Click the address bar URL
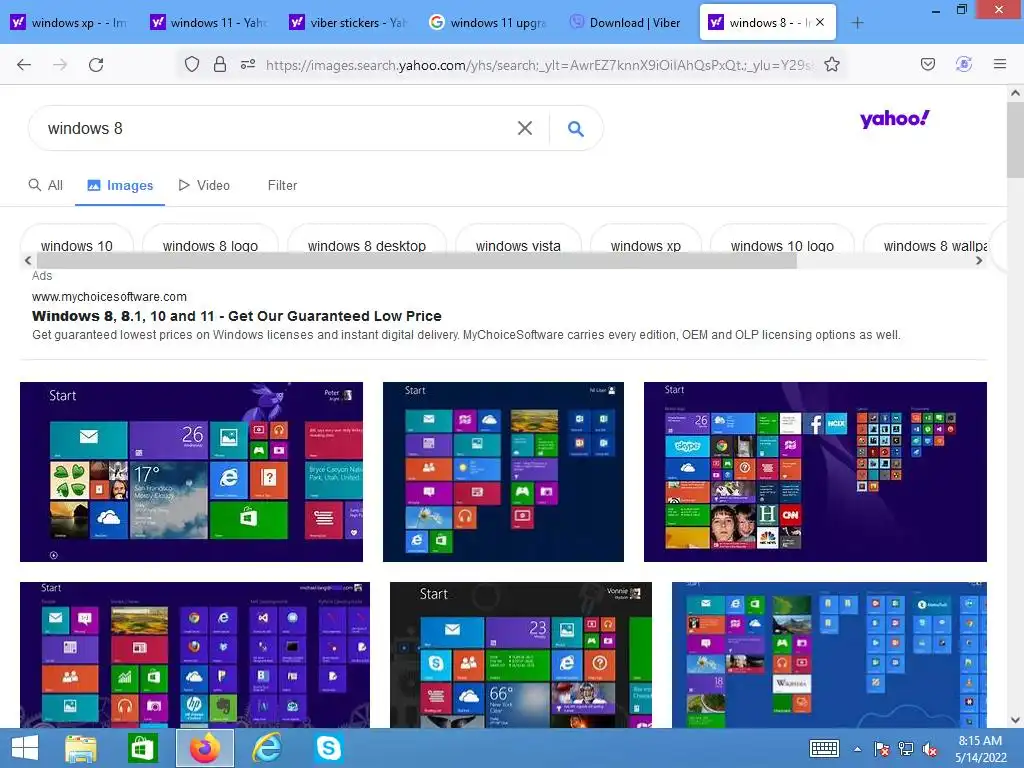 [539, 64]
